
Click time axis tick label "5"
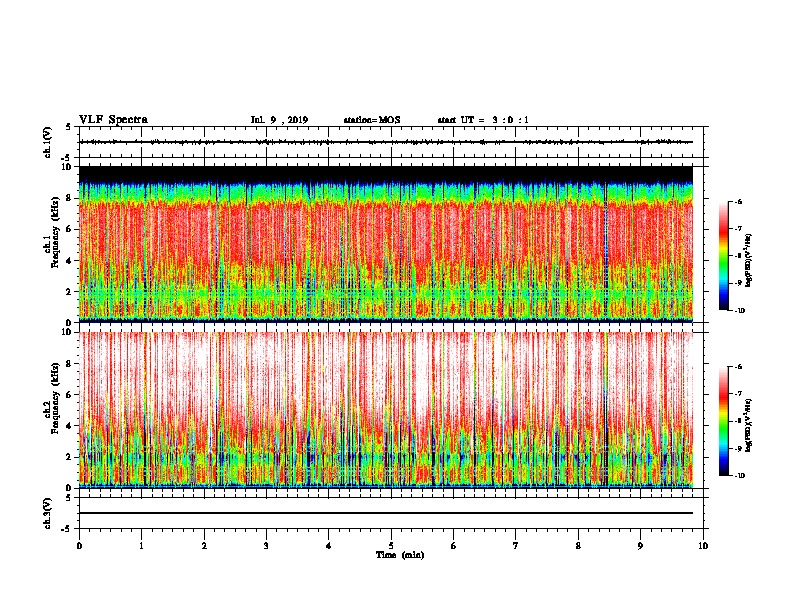tap(391, 546)
